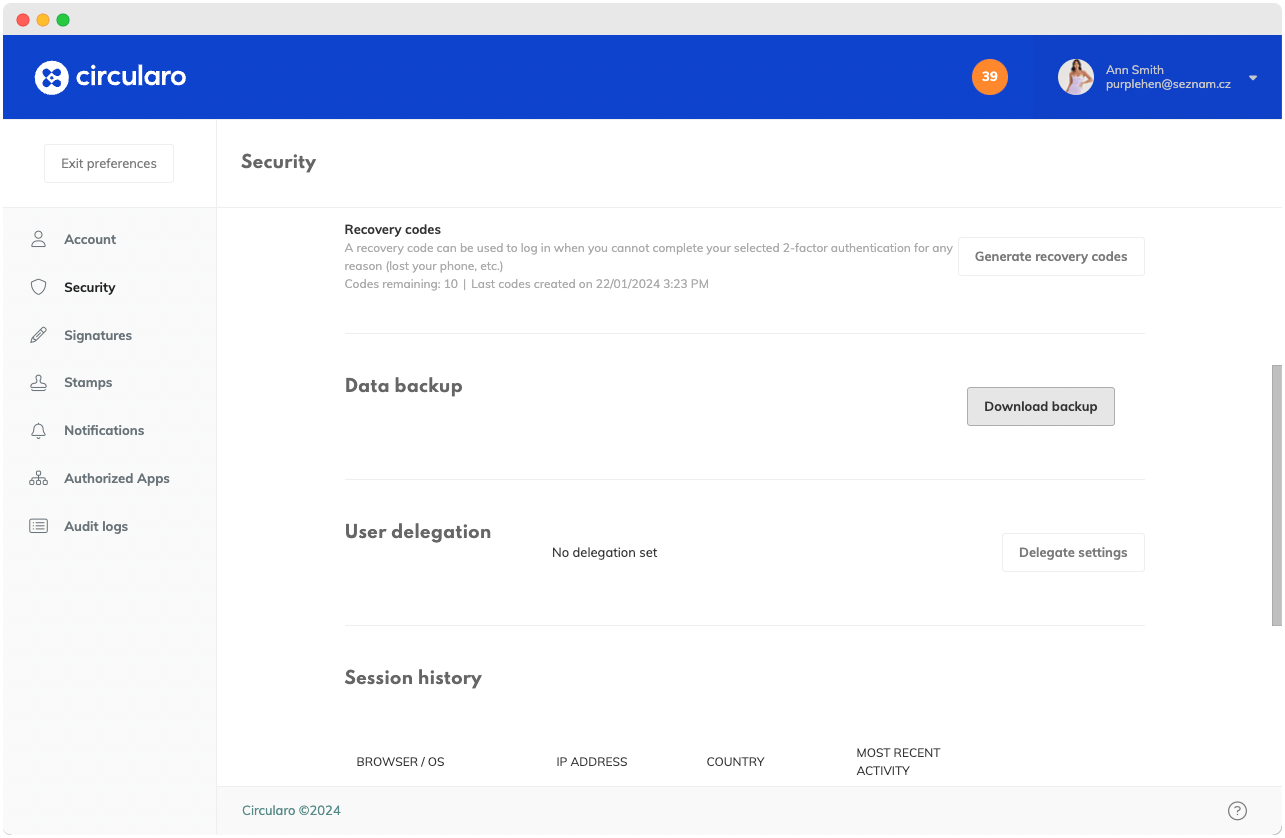The image size is (1285, 838).
Task: Click the Signatures pen icon
Action: [x=39, y=335]
